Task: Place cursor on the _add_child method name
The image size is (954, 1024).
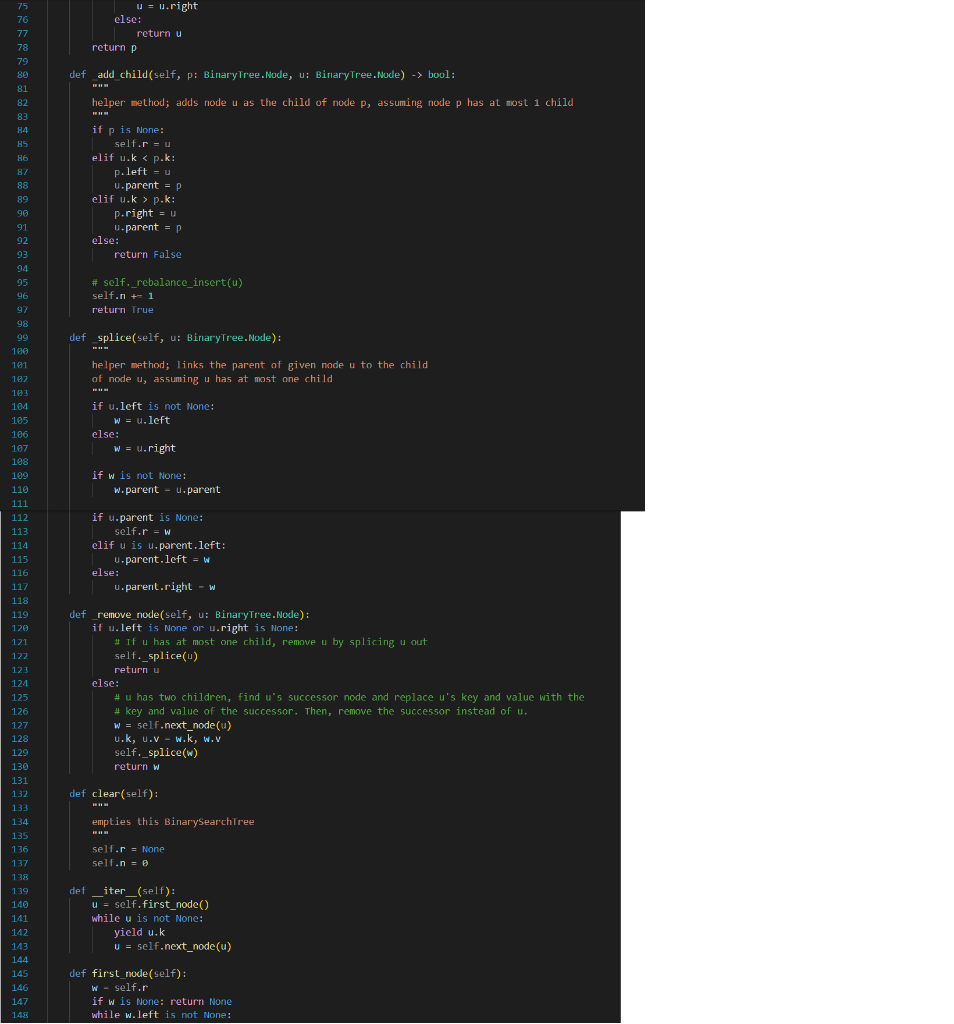Action: point(121,75)
